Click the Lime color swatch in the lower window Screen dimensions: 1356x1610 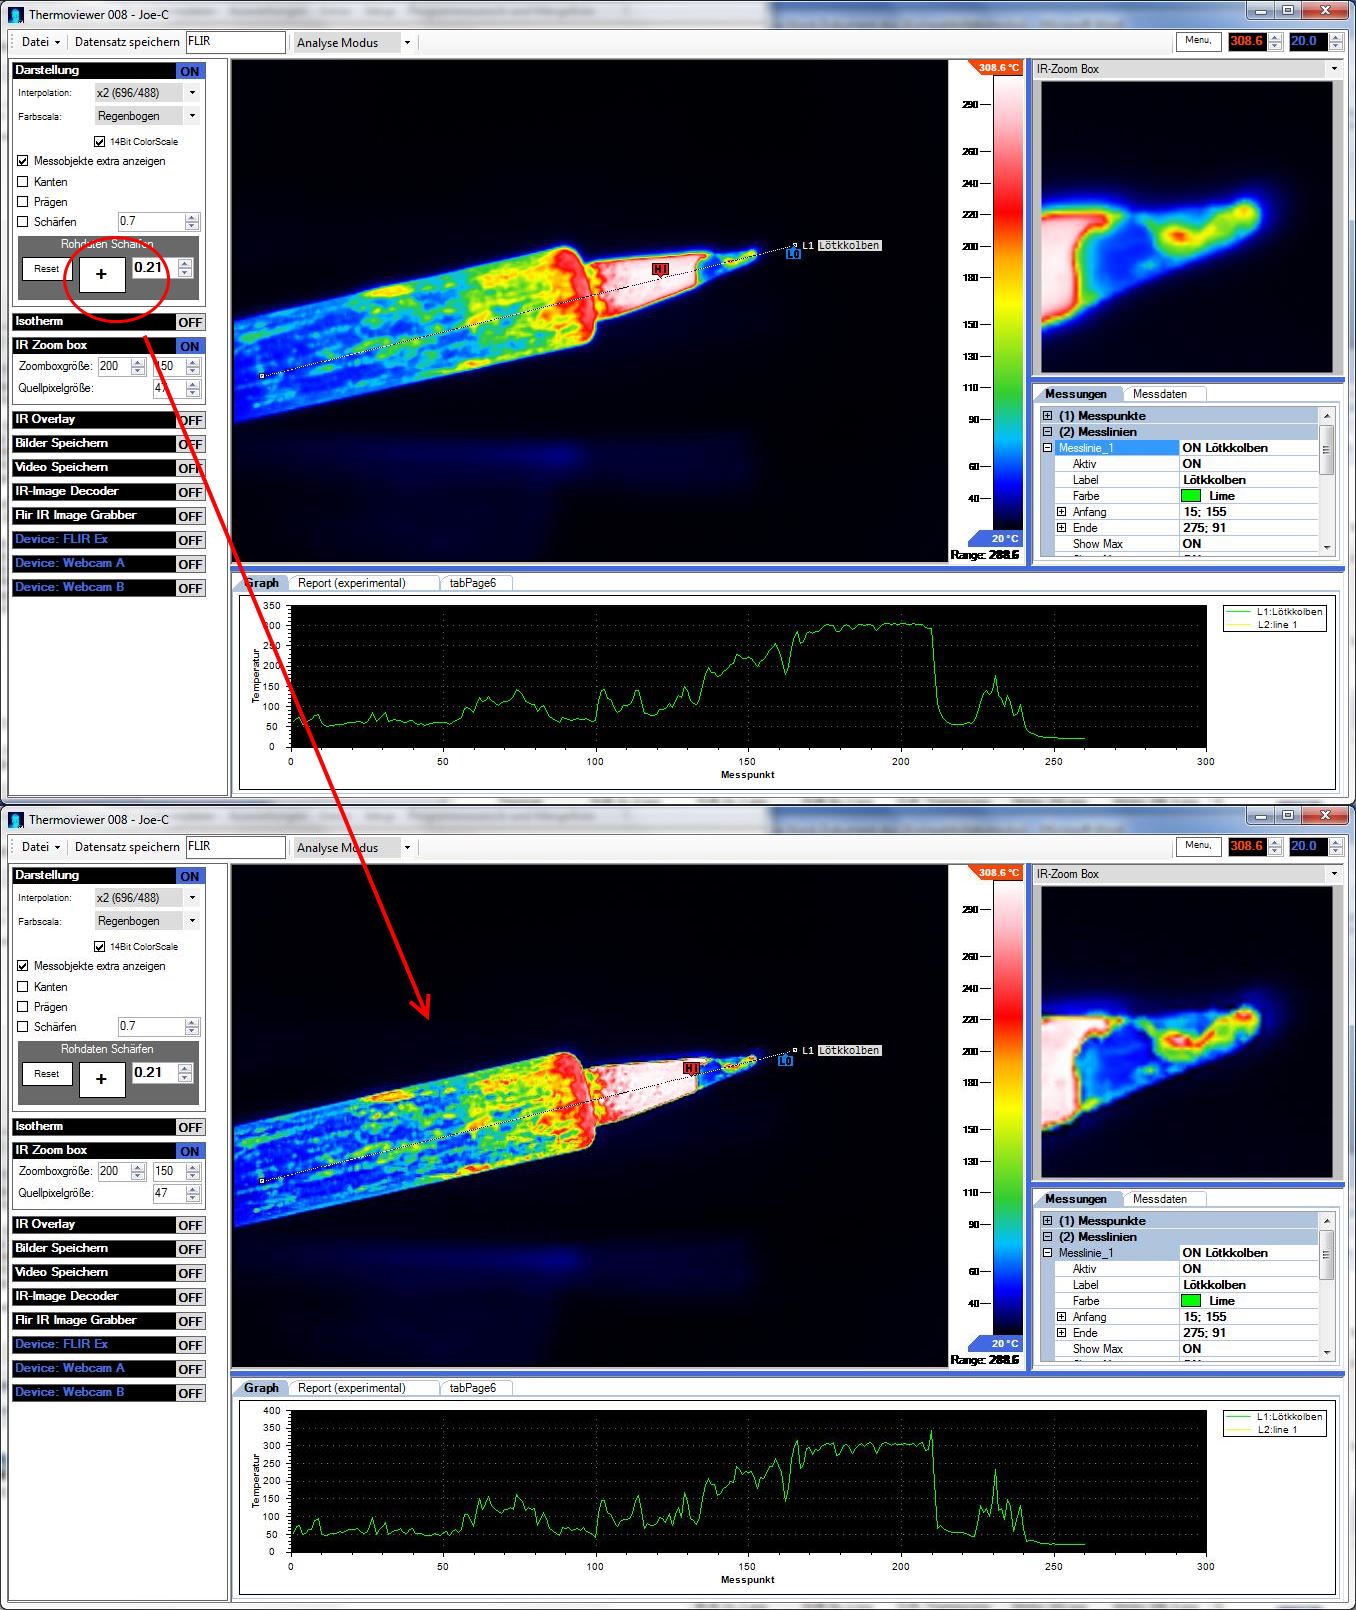click(x=1190, y=1301)
